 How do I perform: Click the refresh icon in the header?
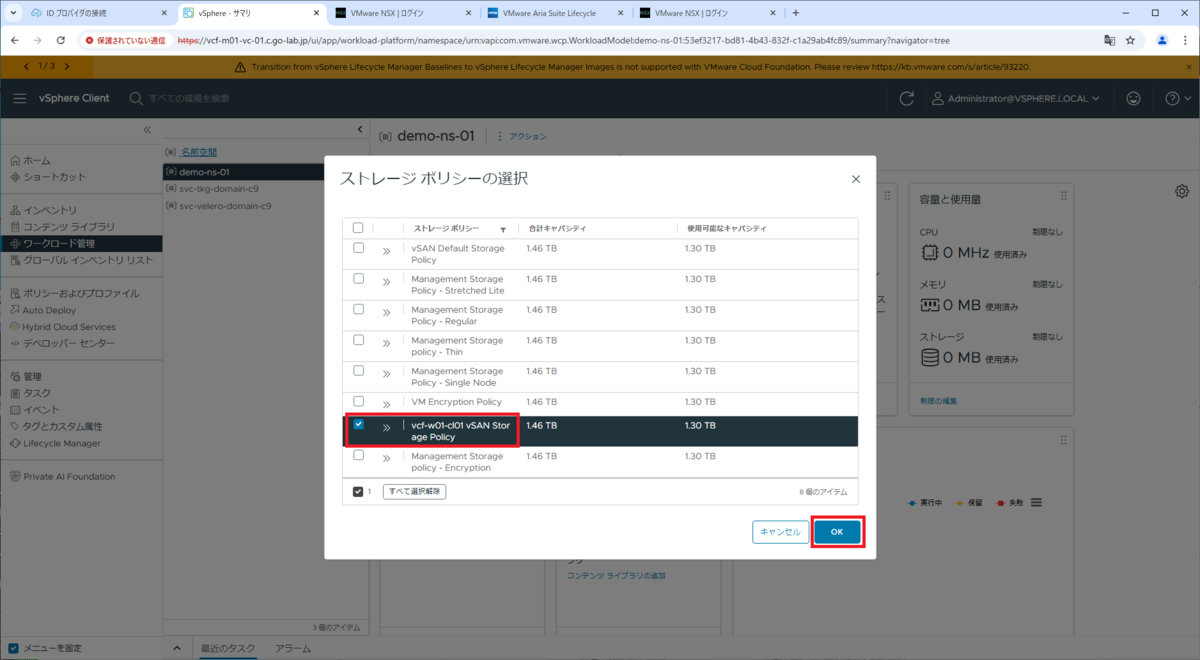[x=907, y=98]
